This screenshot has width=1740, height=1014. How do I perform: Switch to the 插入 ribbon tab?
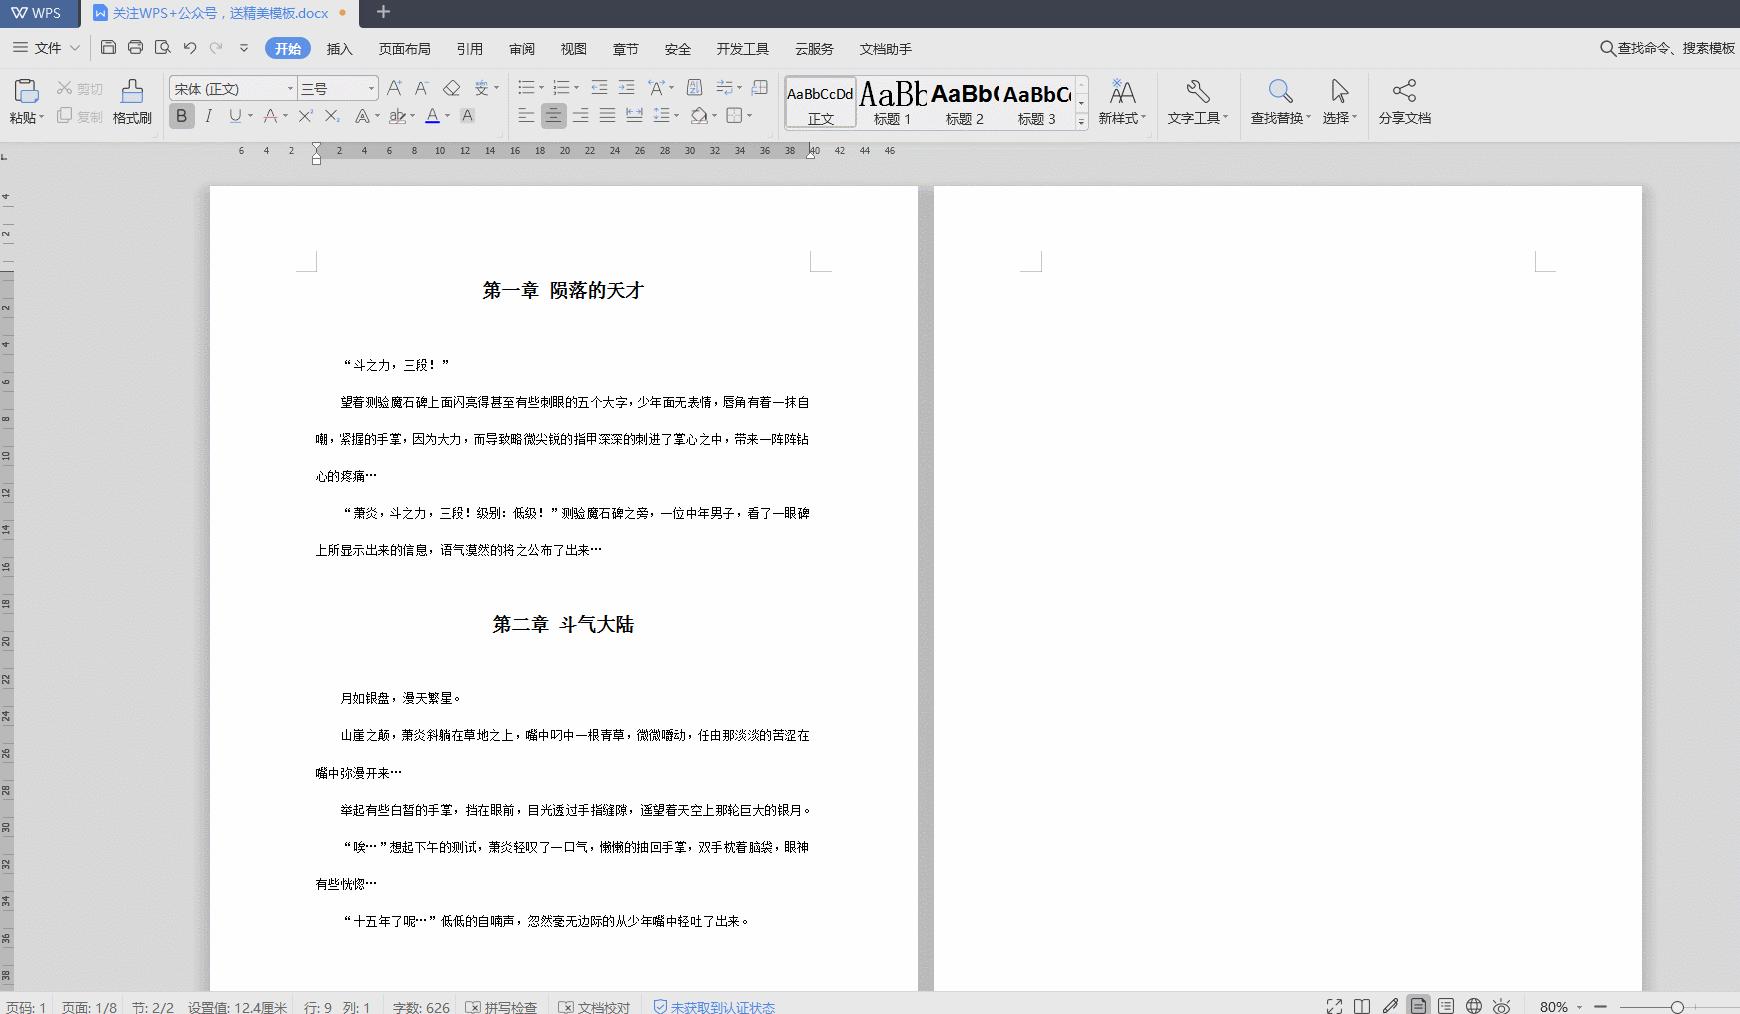[340, 48]
